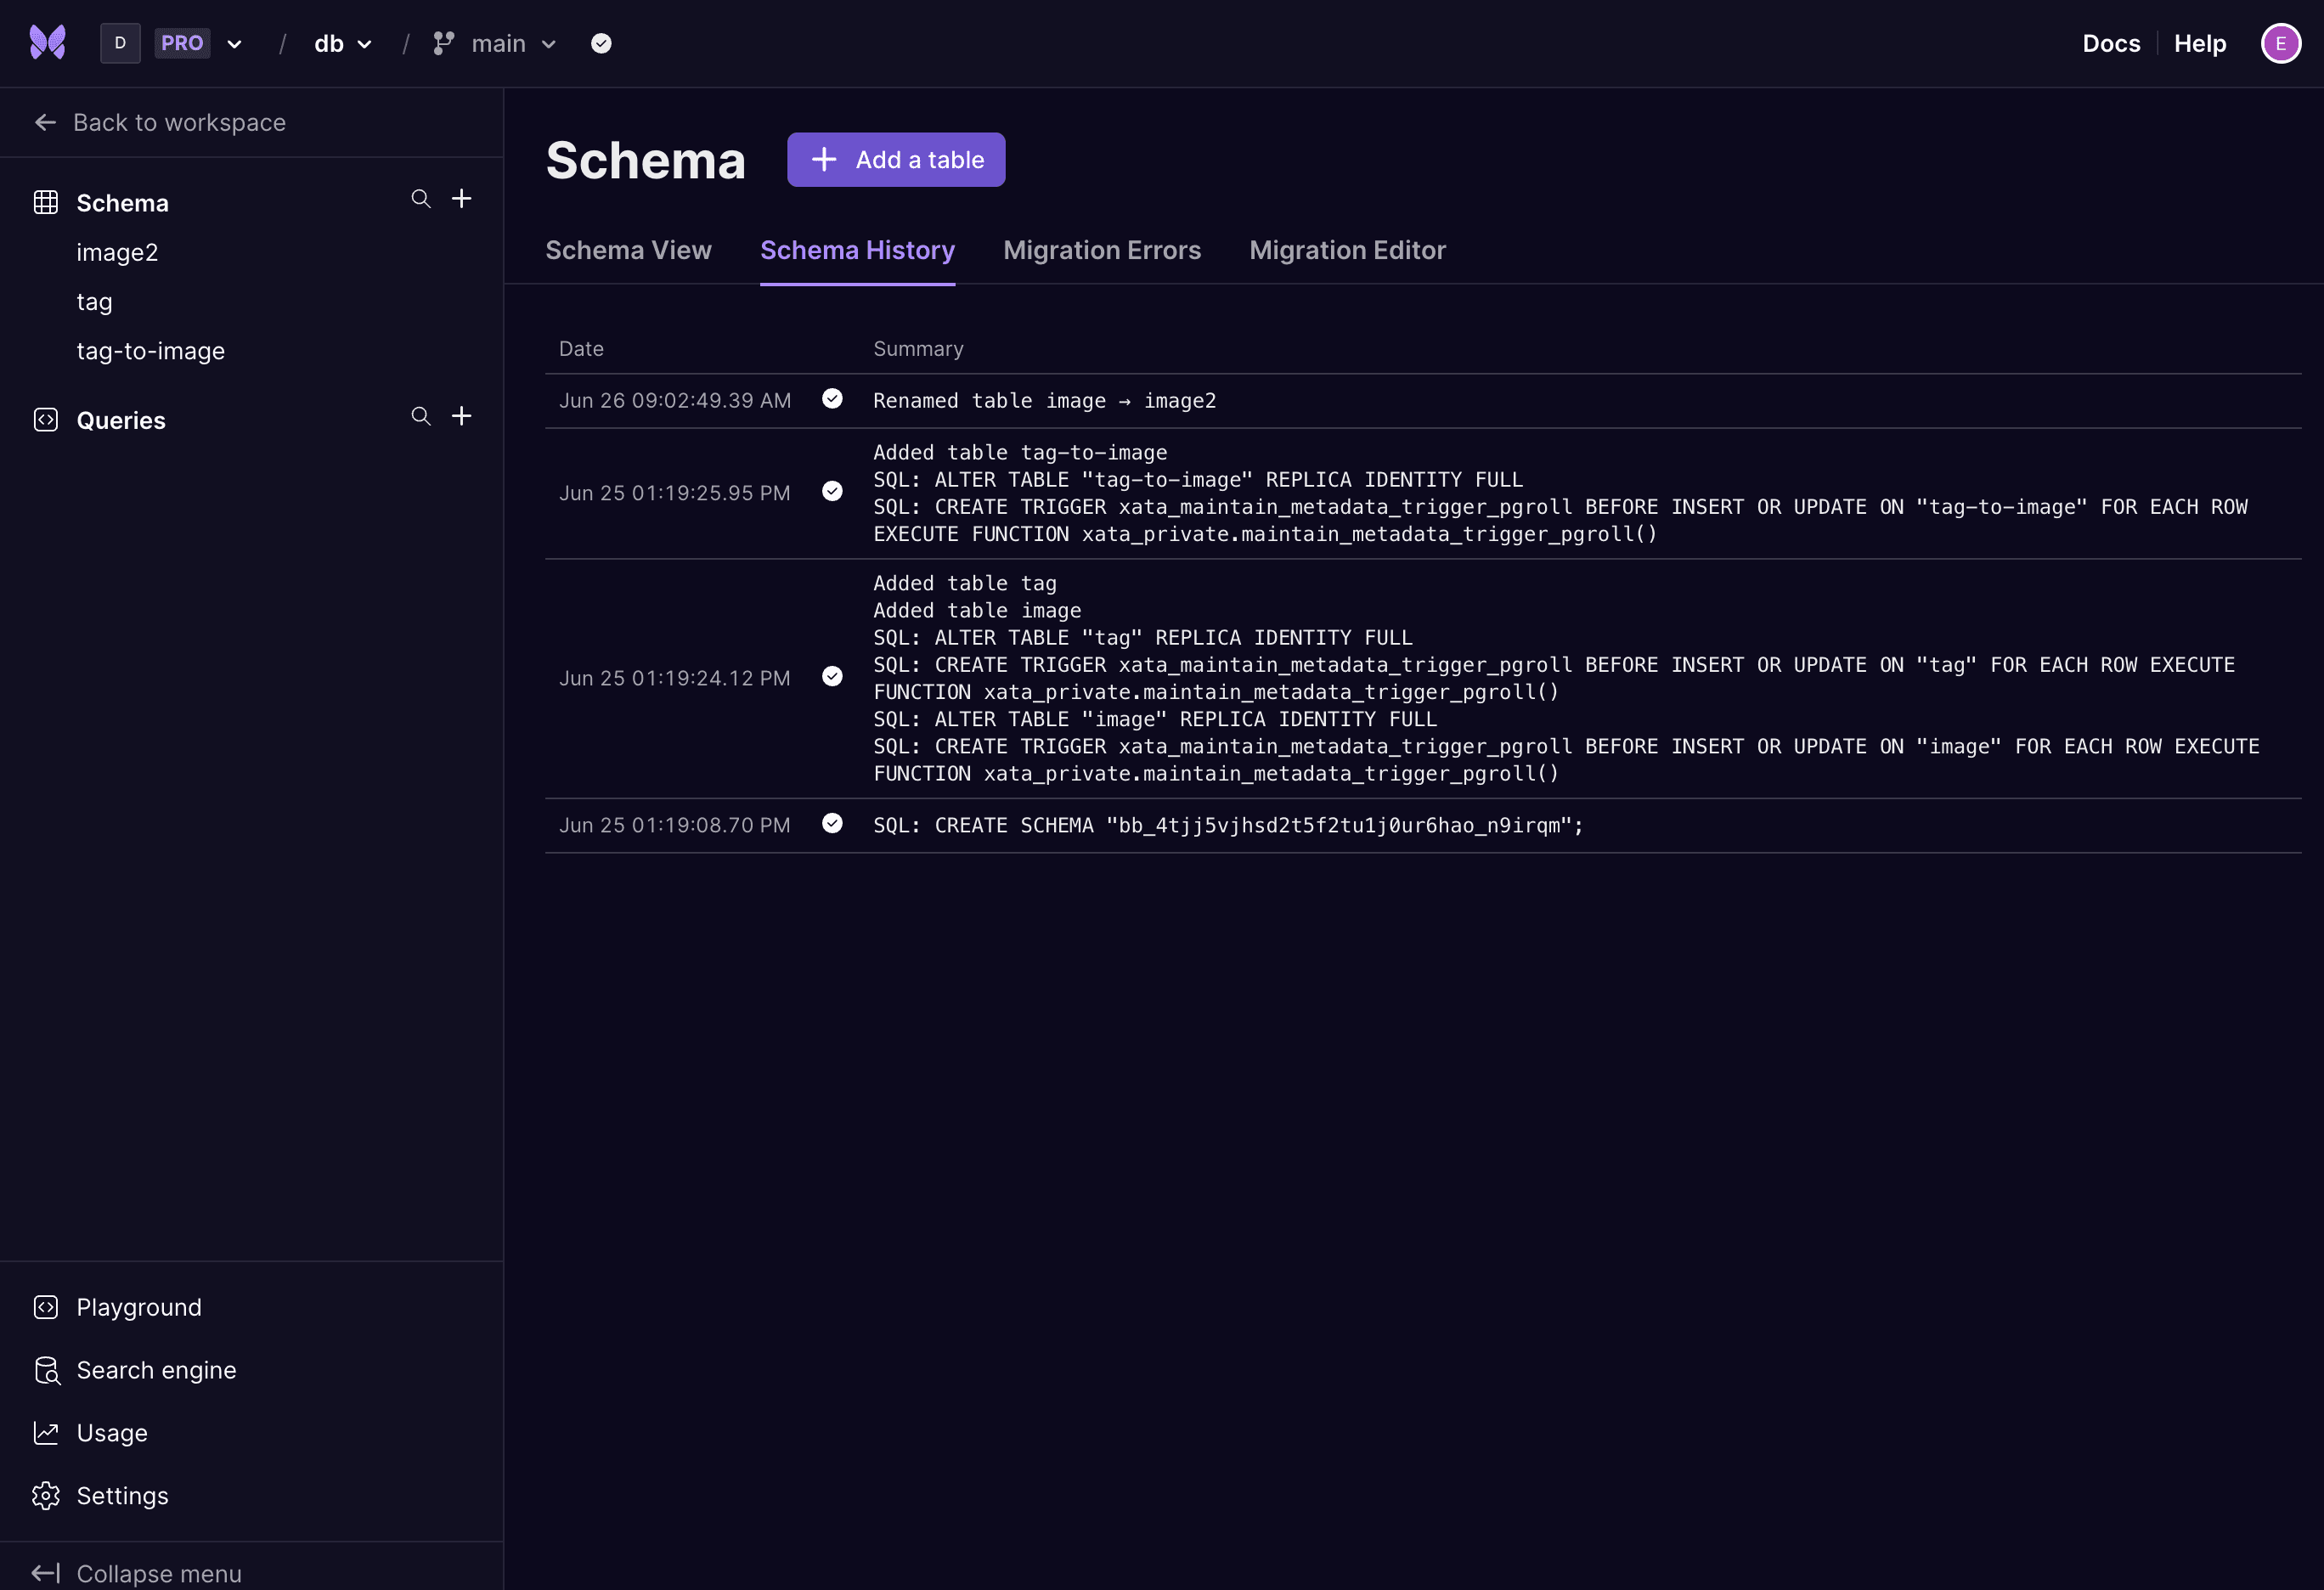Image resolution: width=2324 pixels, height=1590 pixels.
Task: Click Renamed table image to image2 summary
Action: tap(1044, 401)
